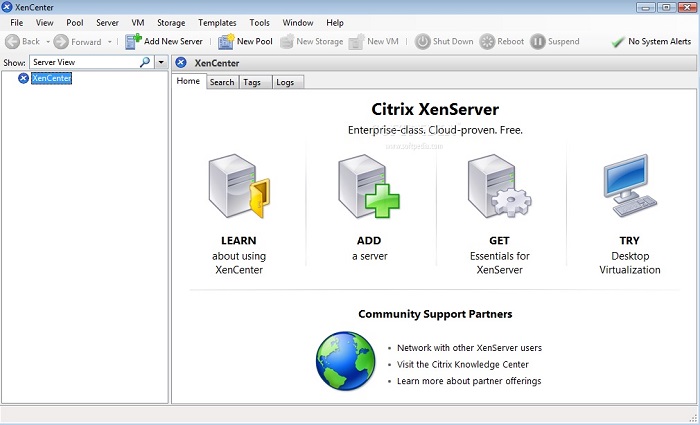Switch to the Search tab
Image resolution: width=700 pixels, height=425 pixels.
(222, 82)
